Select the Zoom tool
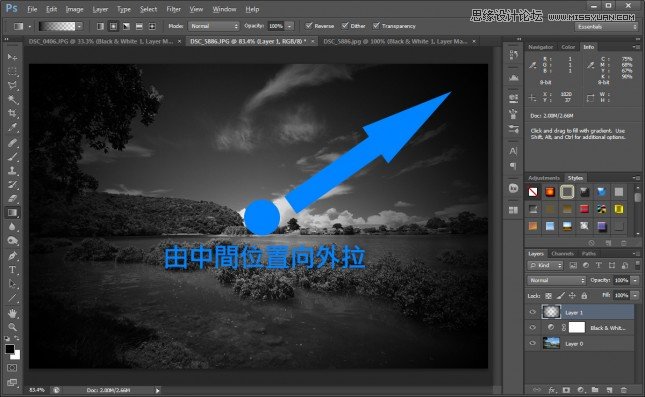The height and width of the screenshot is (397, 645). click(x=12, y=327)
